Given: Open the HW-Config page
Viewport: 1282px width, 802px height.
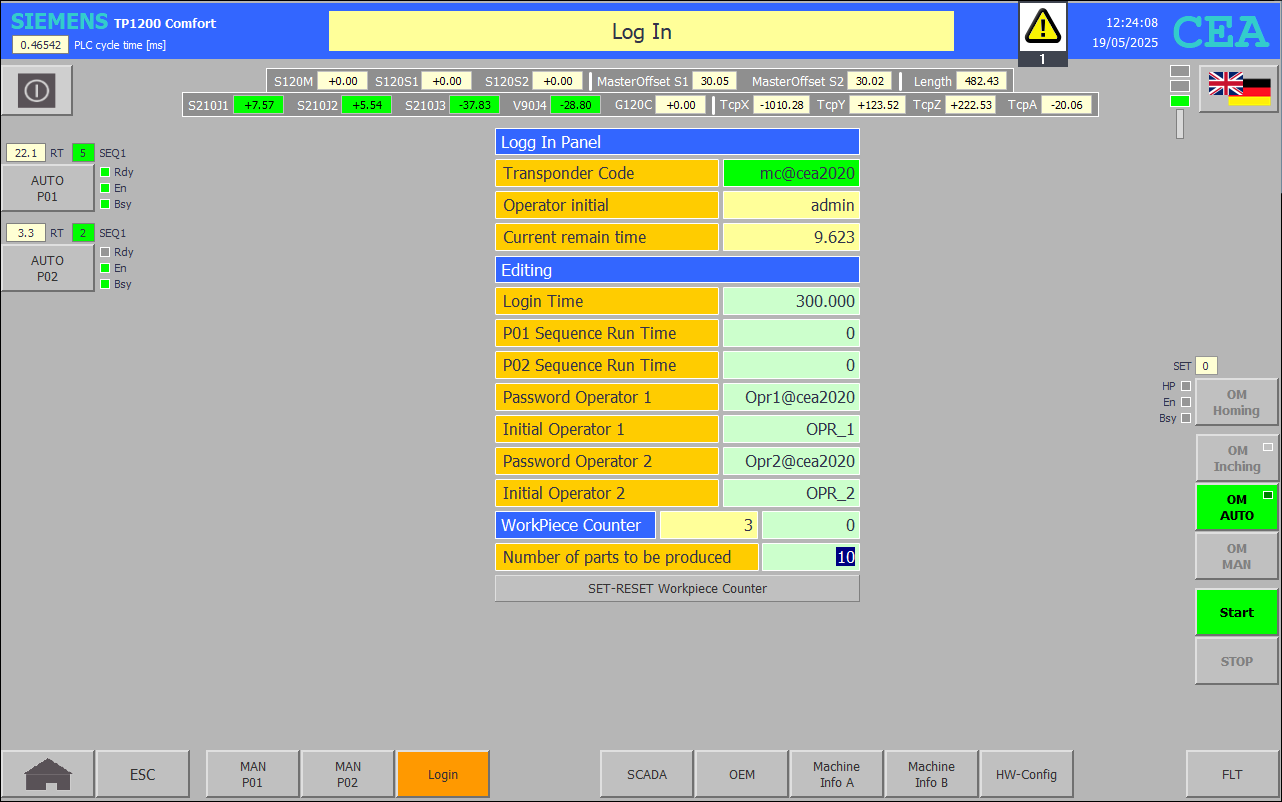Looking at the screenshot, I should [x=1026, y=774].
